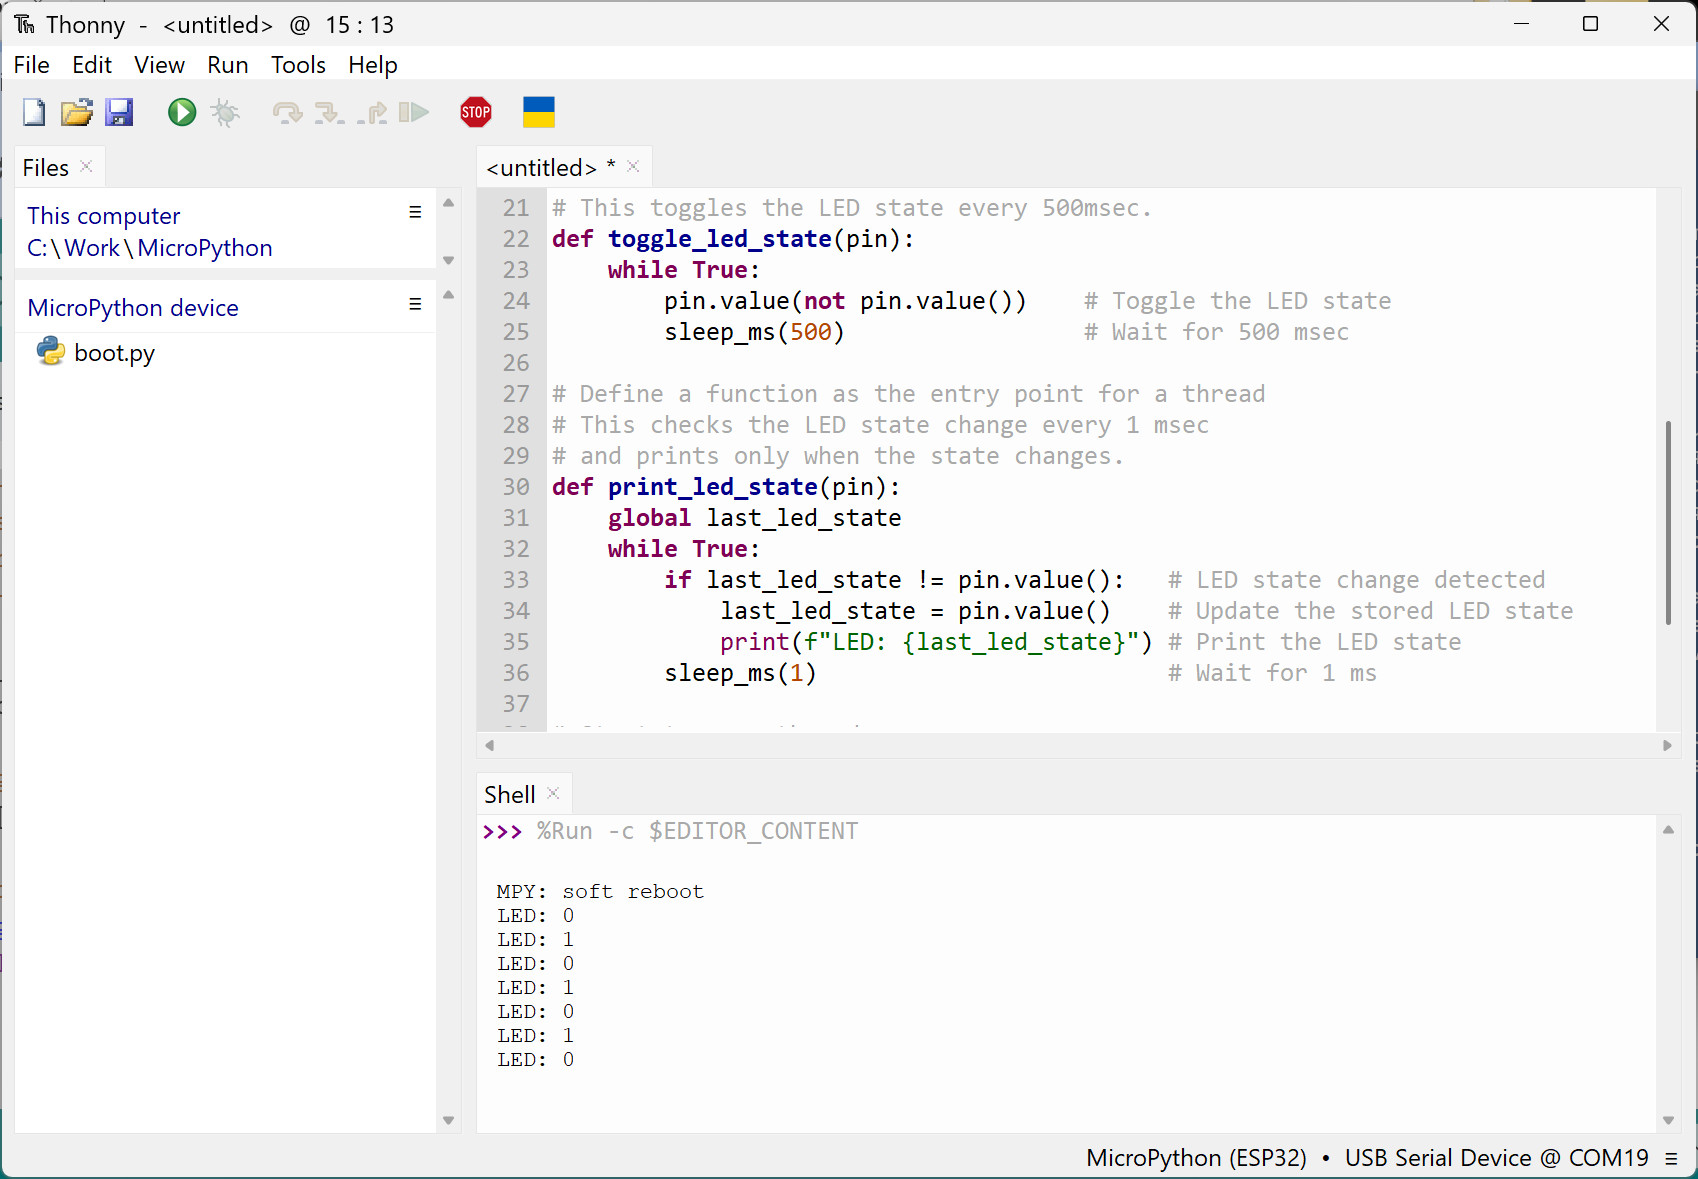Image resolution: width=1698 pixels, height=1179 pixels.
Task: Click line number 30 in gutter
Action: pos(516,487)
